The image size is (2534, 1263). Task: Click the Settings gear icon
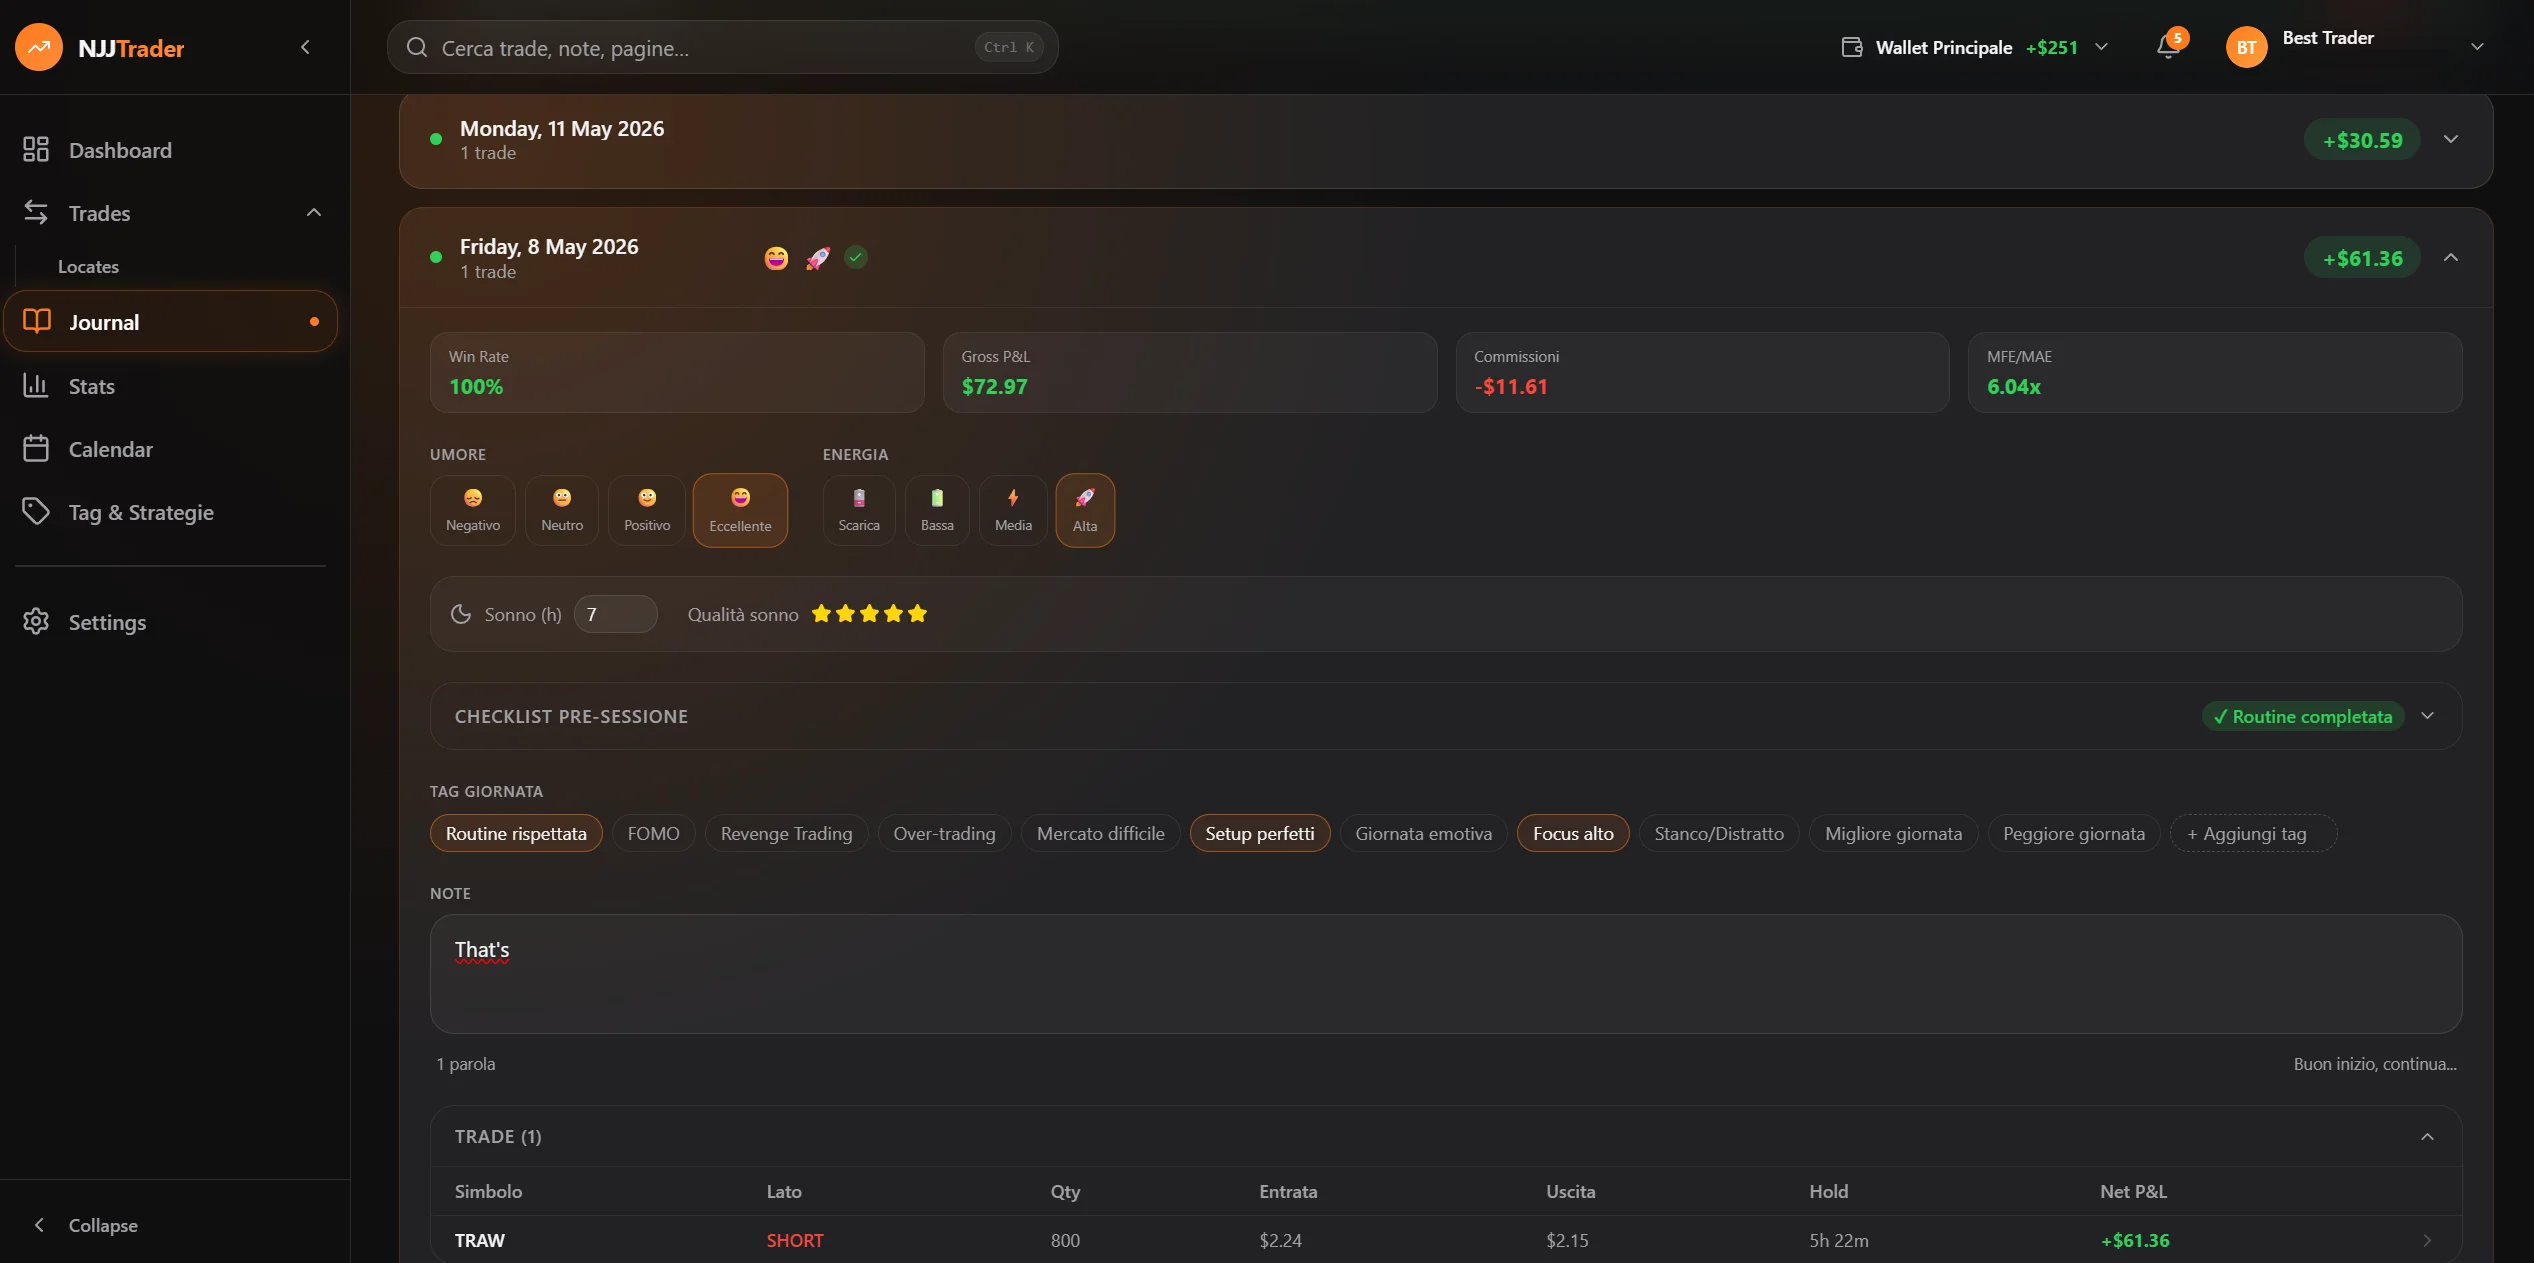[36, 622]
